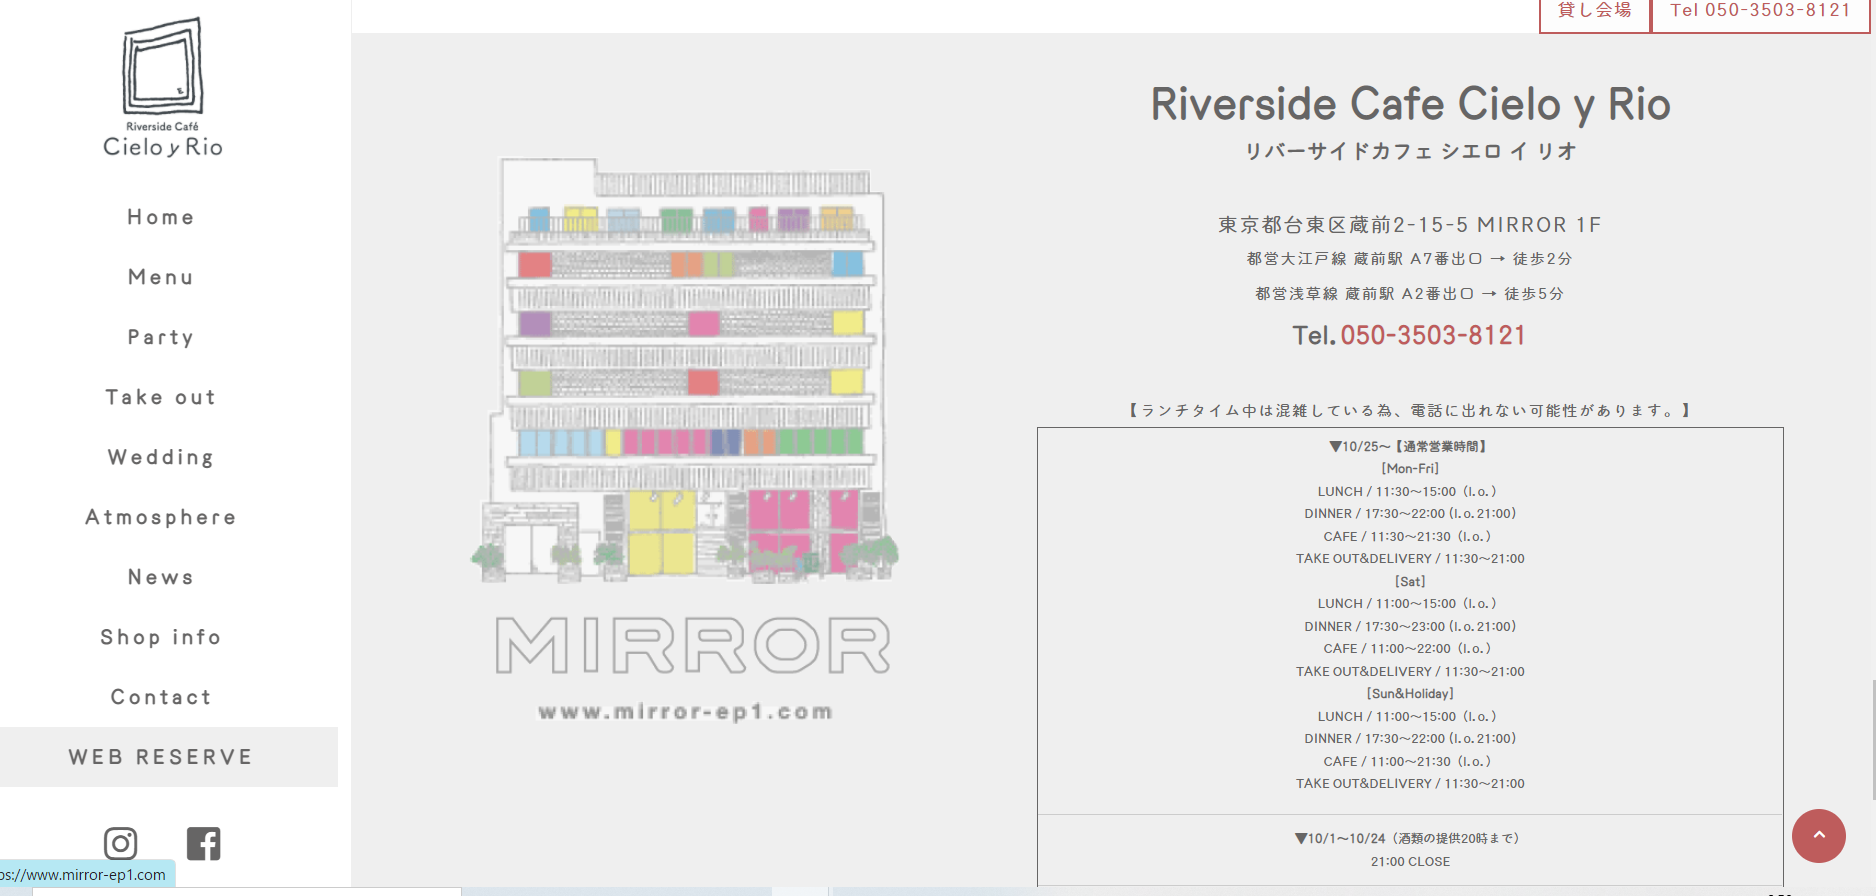Viewport: 1876px width, 896px height.
Task: Click the 貸し会場 button
Action: point(1595,14)
